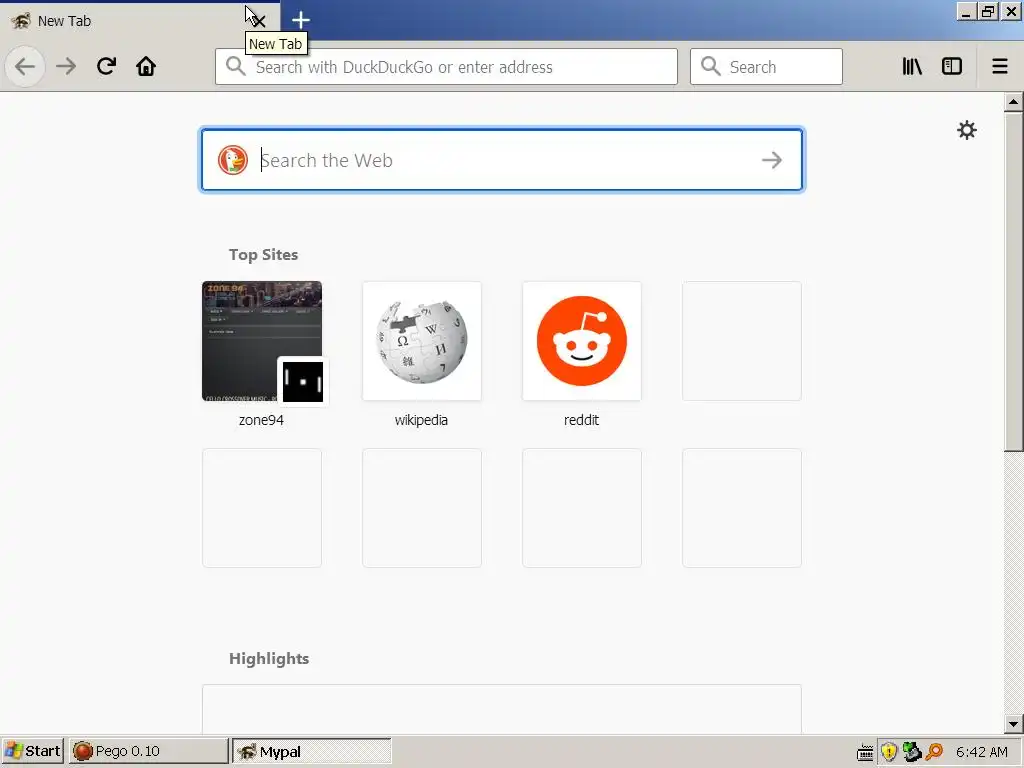This screenshot has width=1024, height=768.
Task: Minimize the Mypal browser window
Action: [x=967, y=12]
